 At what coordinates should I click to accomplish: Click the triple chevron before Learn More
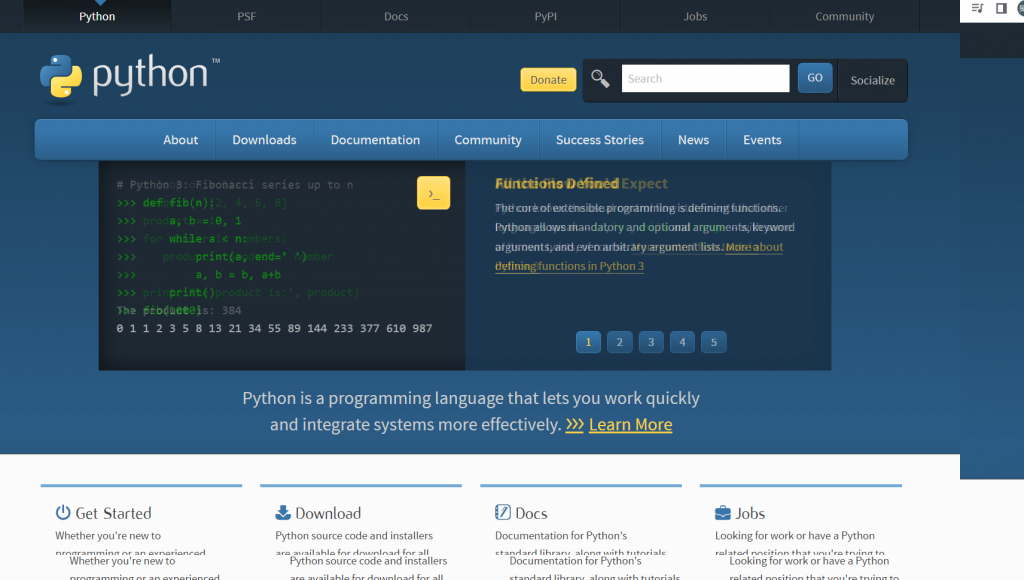[574, 425]
